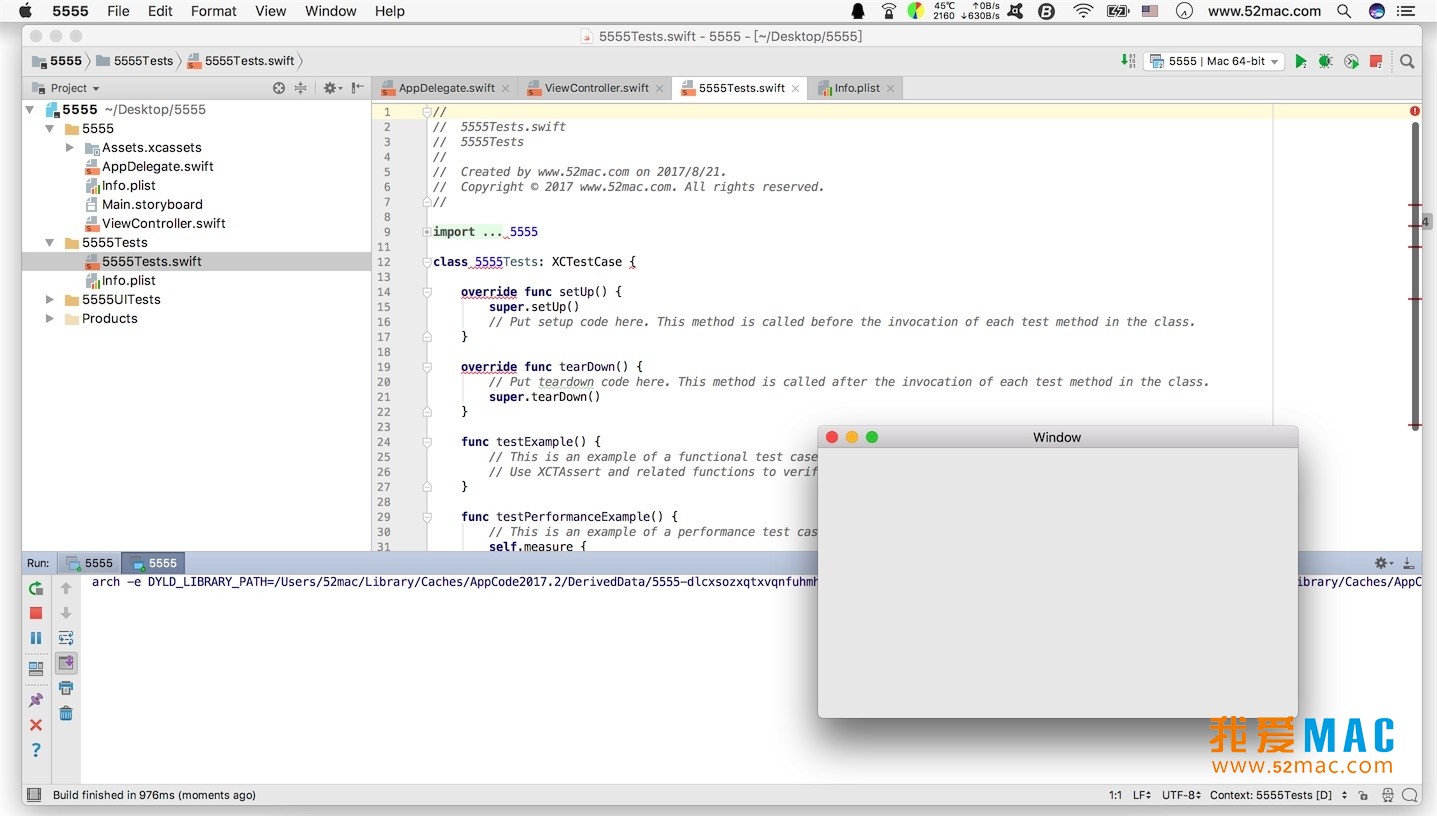Toggle soft wraps in the console
The width and height of the screenshot is (1437, 816).
tap(66, 638)
